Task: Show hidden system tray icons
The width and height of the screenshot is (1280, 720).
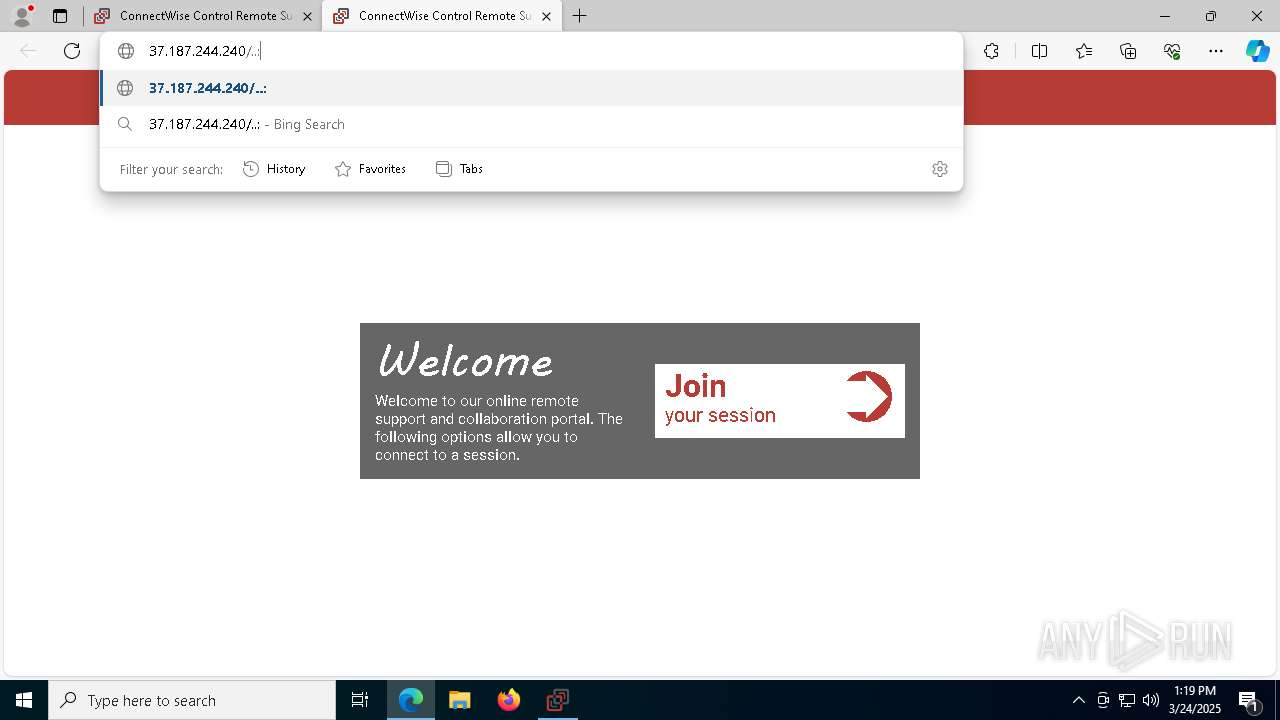Action: (1078, 700)
